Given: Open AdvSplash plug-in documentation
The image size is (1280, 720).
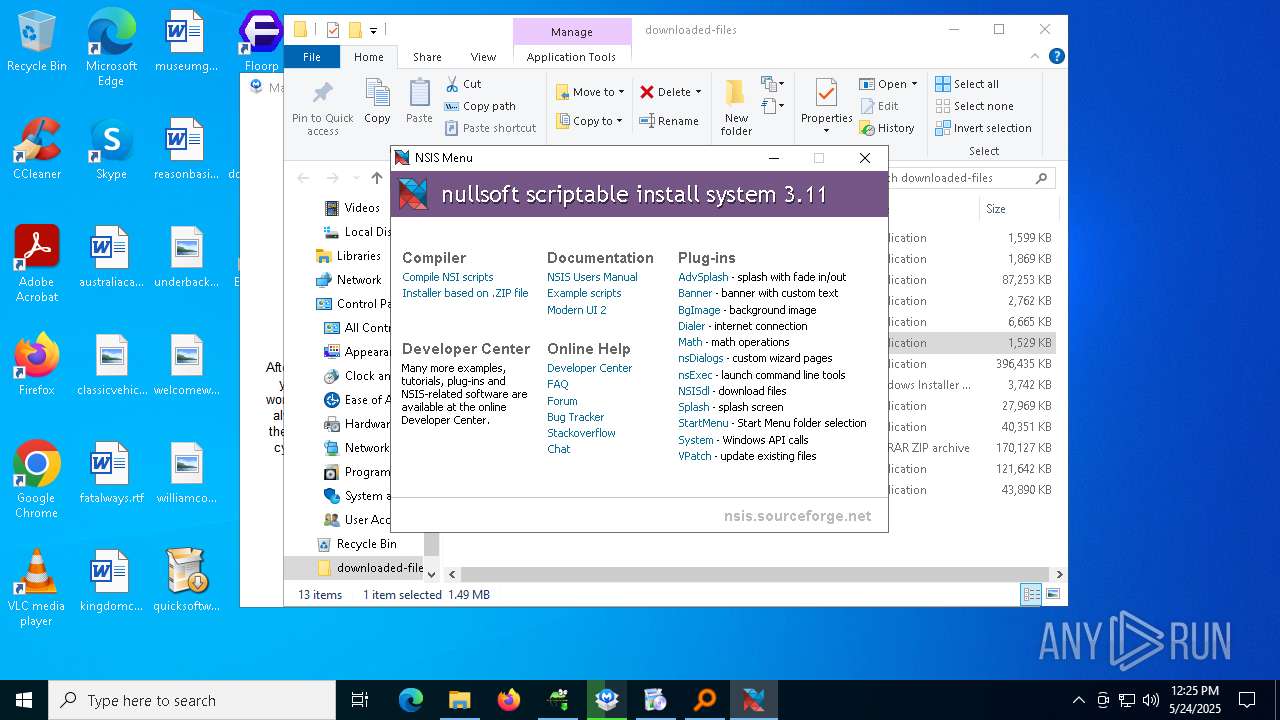Looking at the screenshot, I should point(703,277).
